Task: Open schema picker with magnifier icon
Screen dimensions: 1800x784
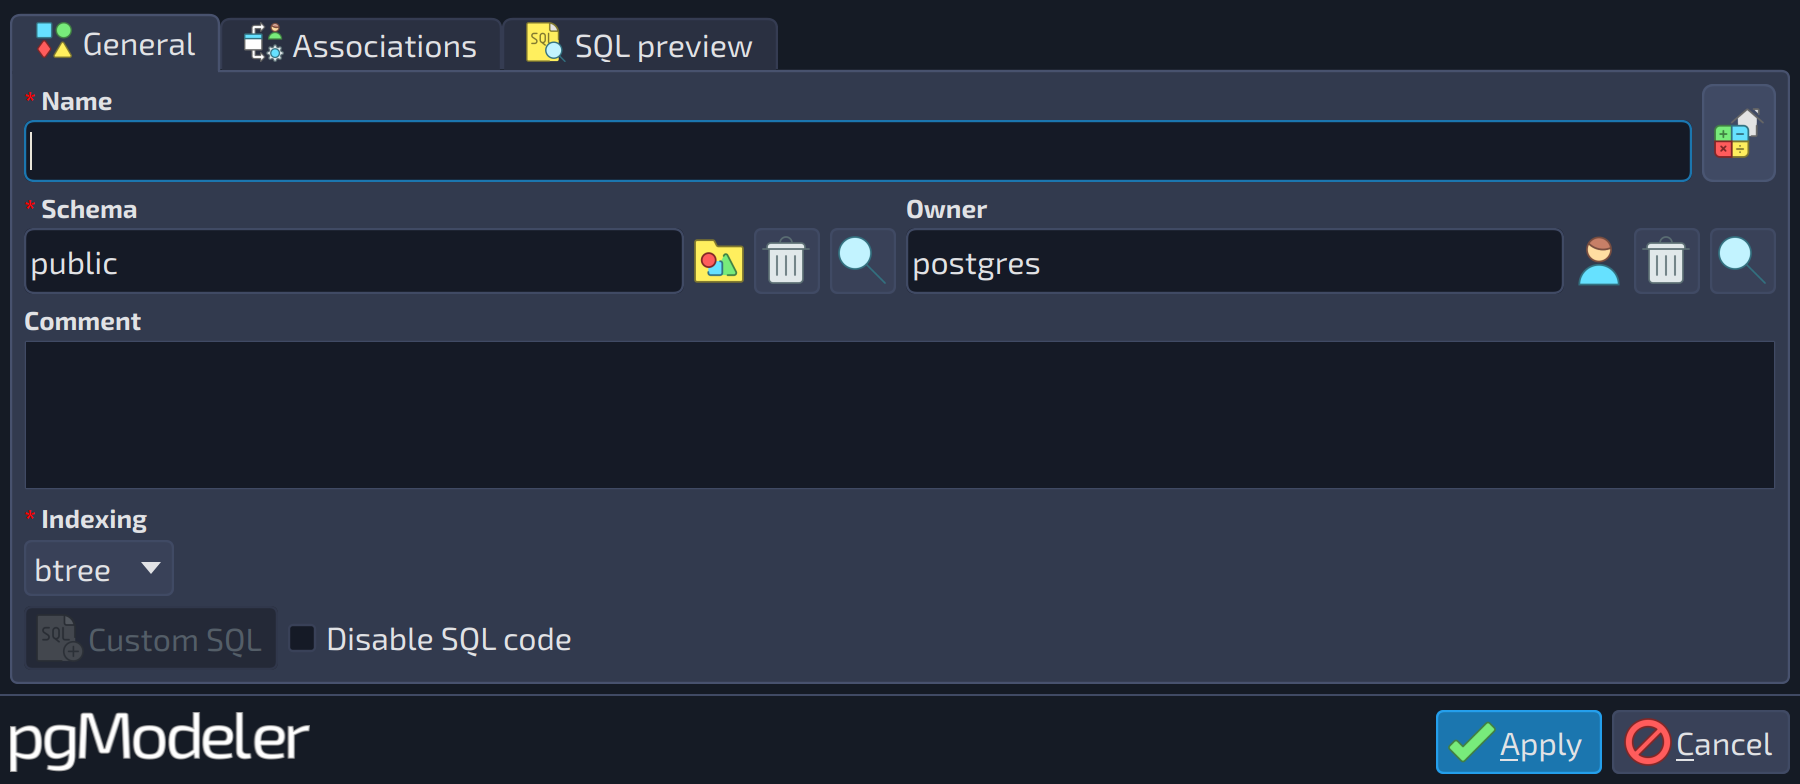Action: pos(862,261)
